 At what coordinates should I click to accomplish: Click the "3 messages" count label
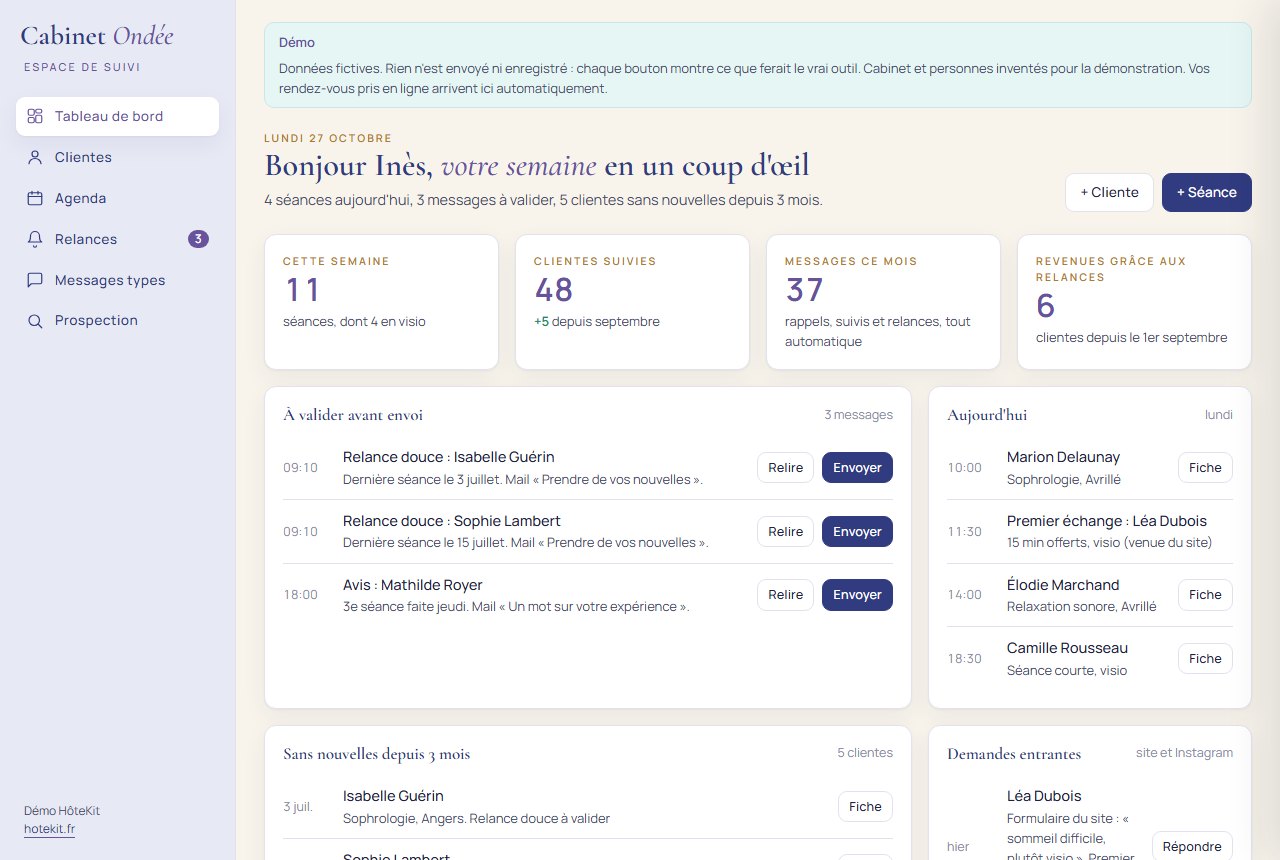coord(858,414)
